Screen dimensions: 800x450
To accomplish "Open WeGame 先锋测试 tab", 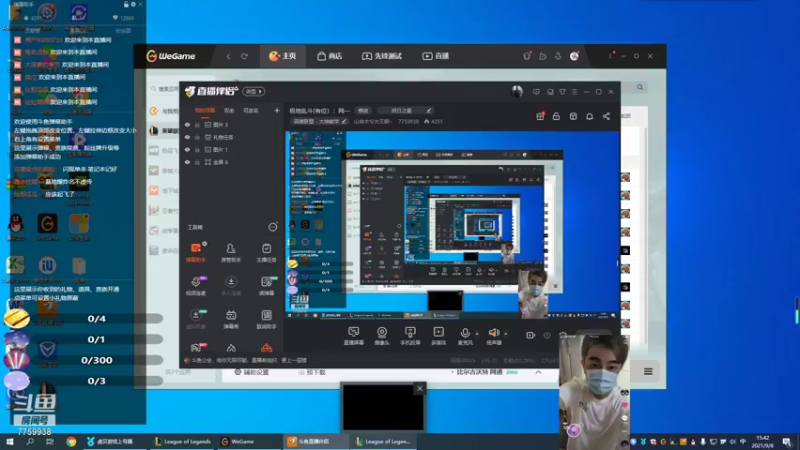I will coord(382,56).
